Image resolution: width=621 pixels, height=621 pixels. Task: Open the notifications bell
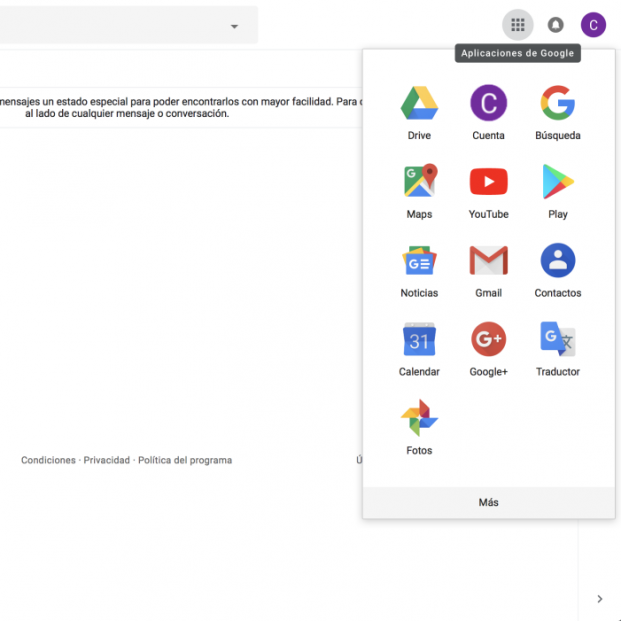point(556,25)
